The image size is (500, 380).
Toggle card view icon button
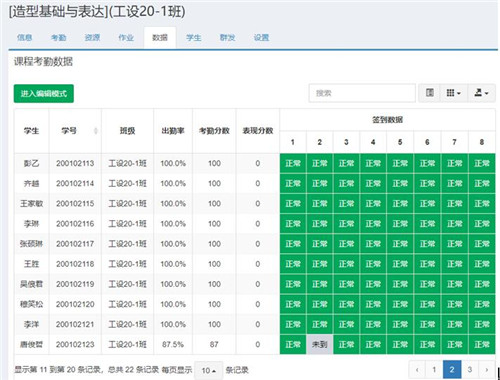click(x=430, y=93)
